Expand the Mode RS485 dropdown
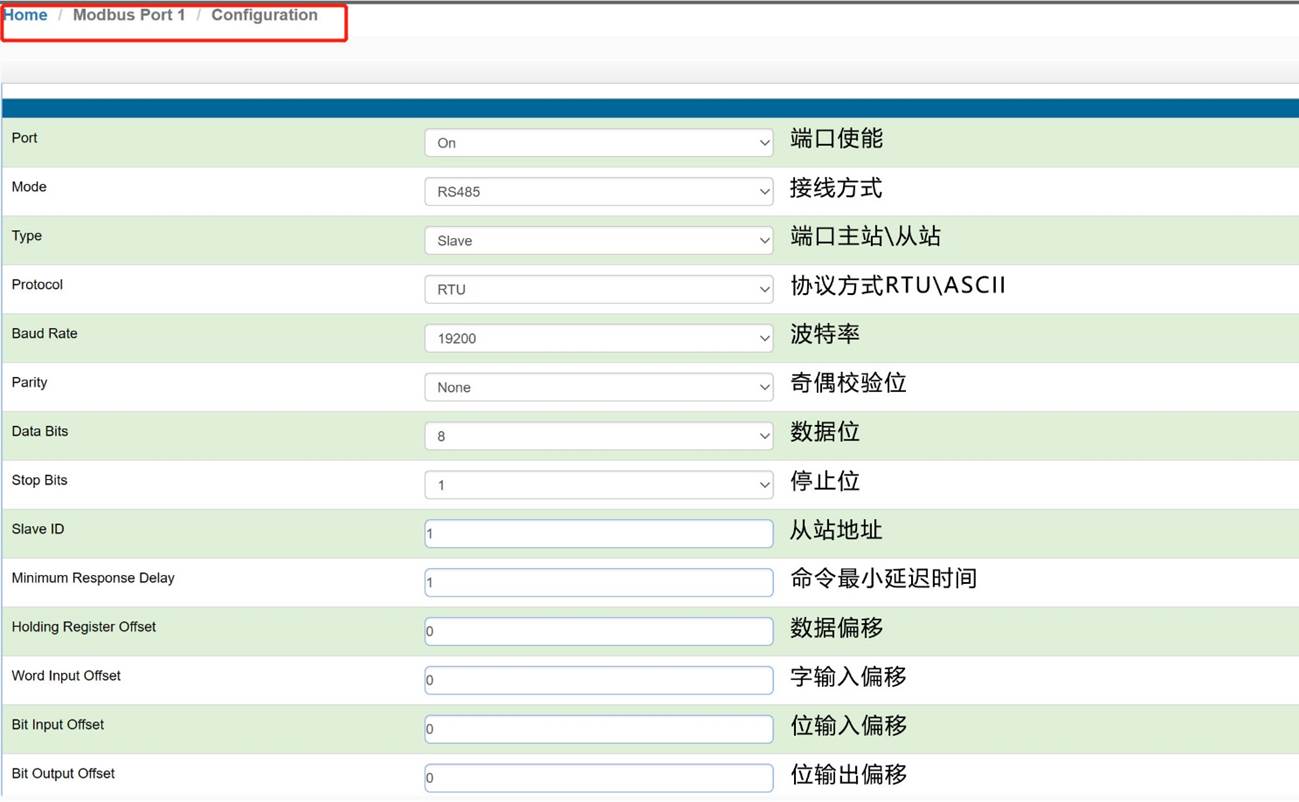 (x=598, y=191)
